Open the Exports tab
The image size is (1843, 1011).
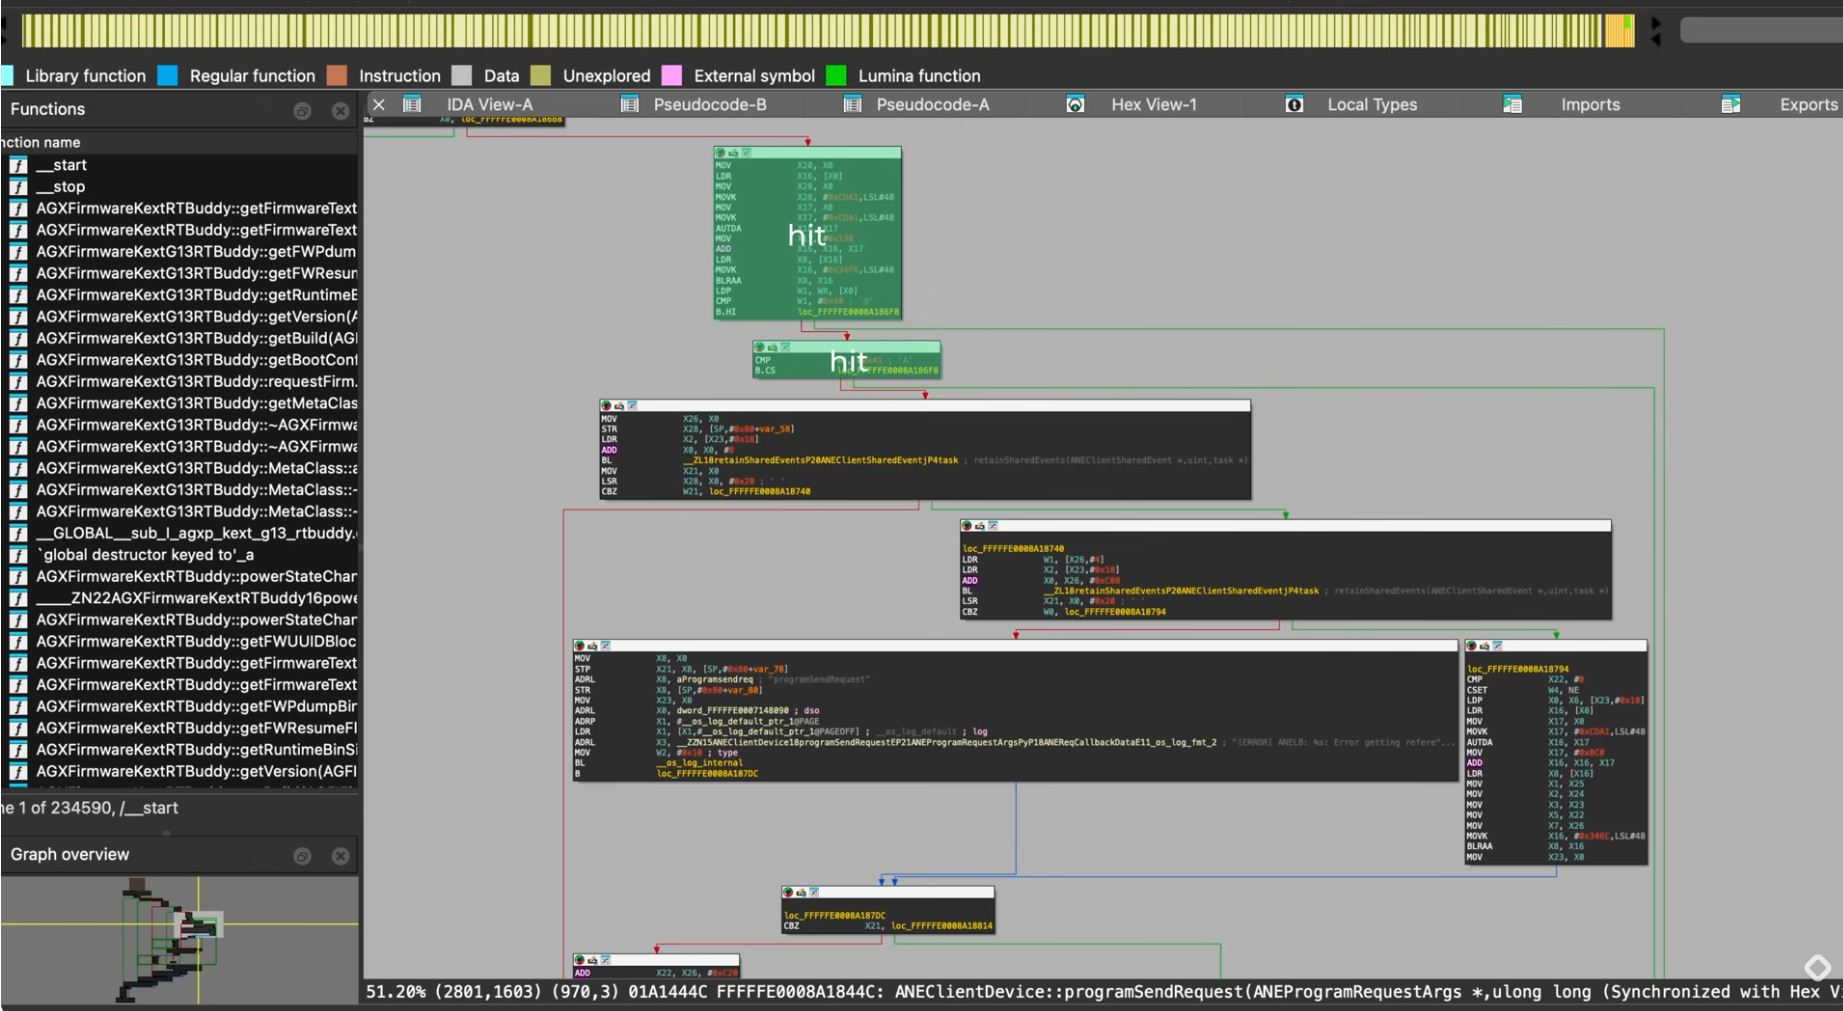[x=1808, y=104]
